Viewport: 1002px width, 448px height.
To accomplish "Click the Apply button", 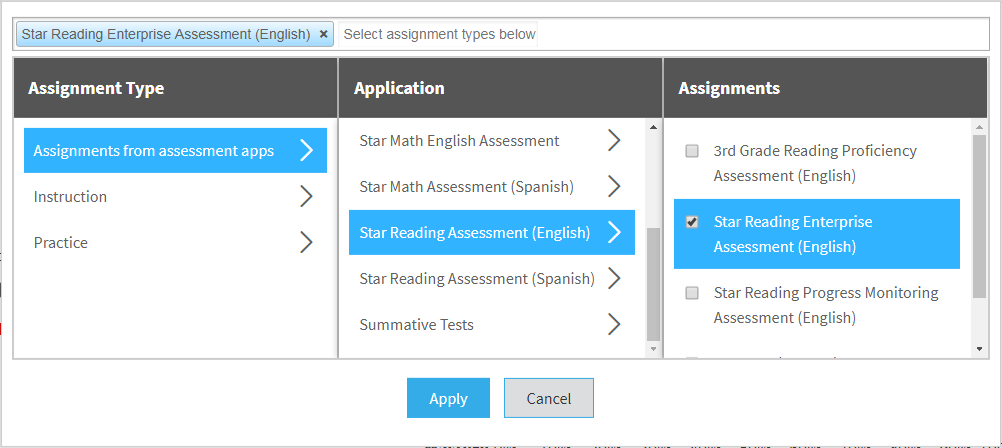I will pyautogui.click(x=449, y=398).
